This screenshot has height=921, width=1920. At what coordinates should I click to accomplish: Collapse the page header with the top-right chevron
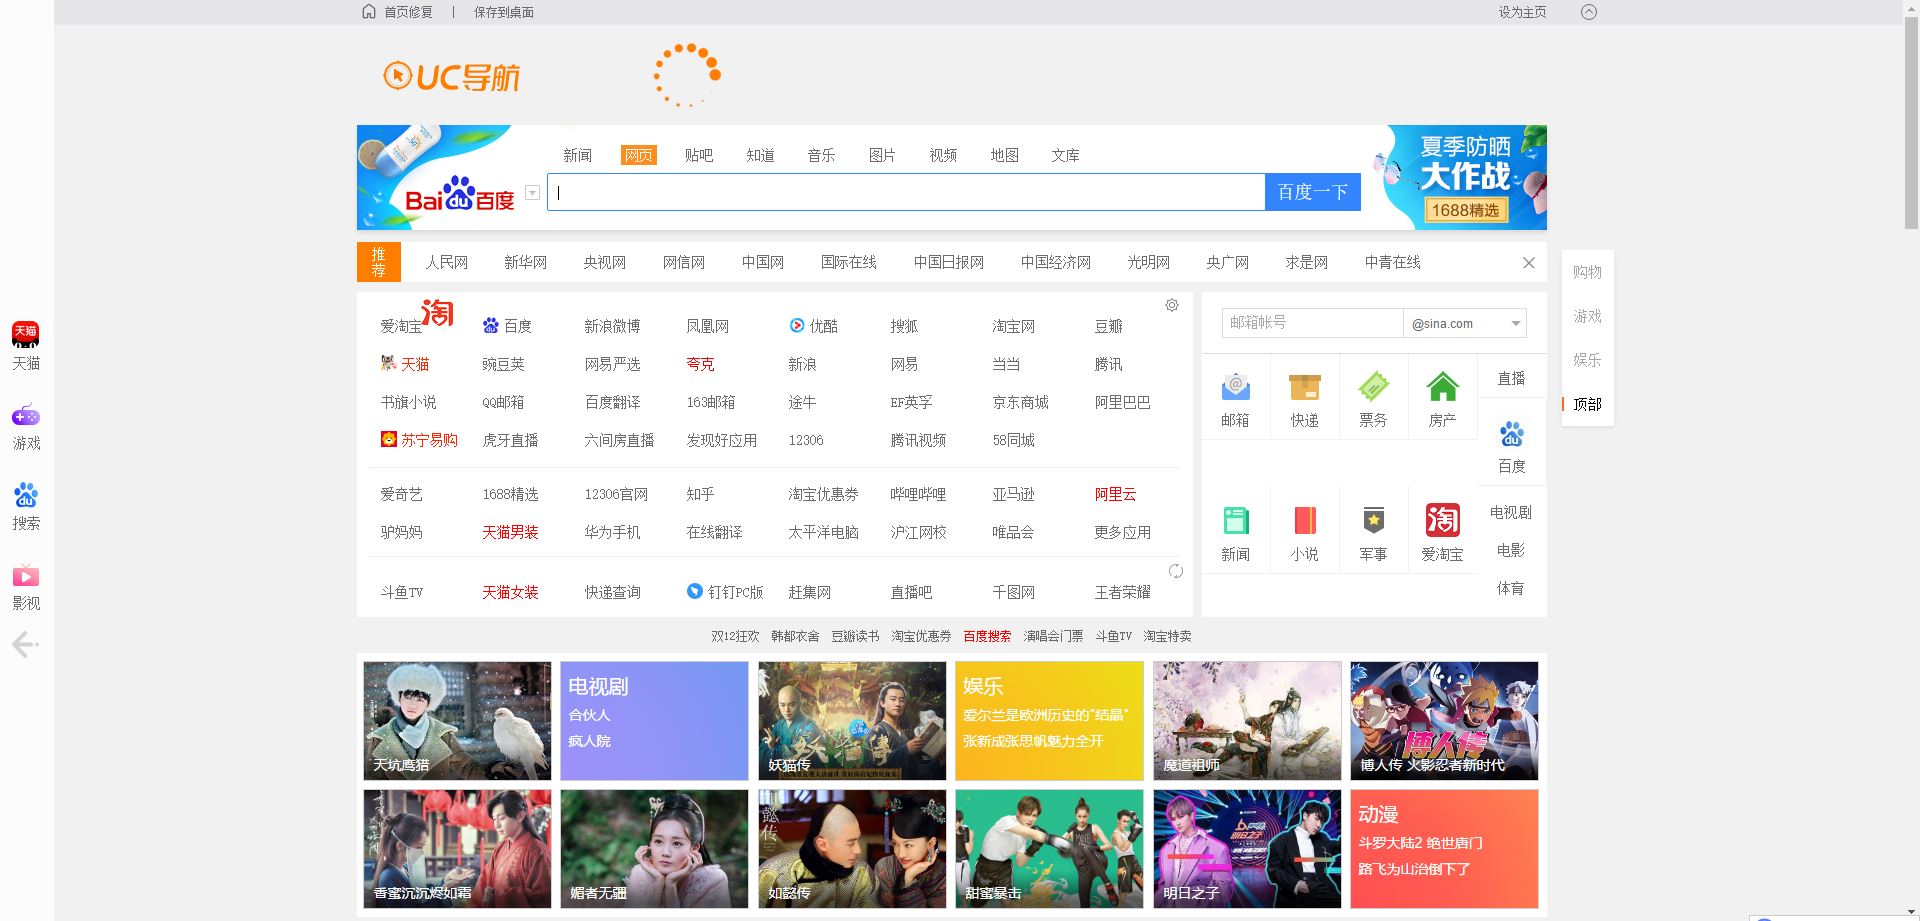pos(1589,12)
